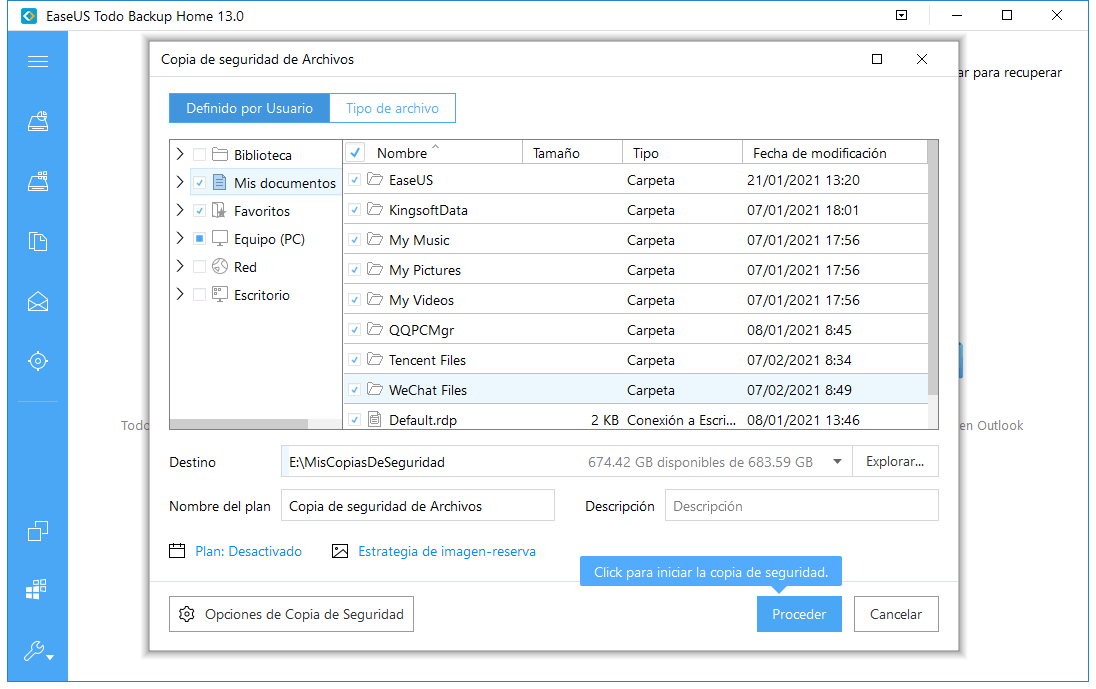Click the Tipo column header
This screenshot has width=1096, height=689.
tap(682, 152)
